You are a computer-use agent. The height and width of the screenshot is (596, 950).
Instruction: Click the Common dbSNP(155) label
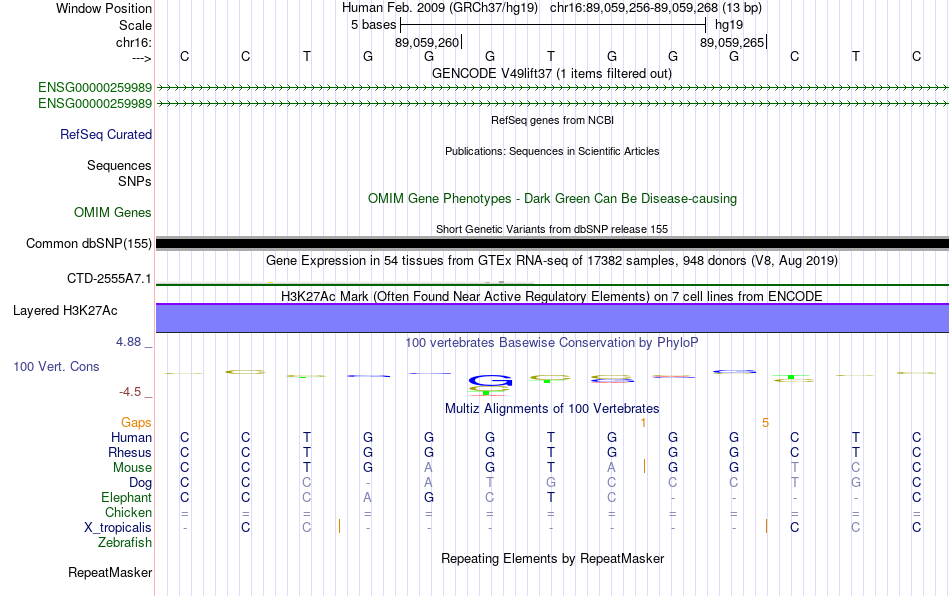(89, 243)
